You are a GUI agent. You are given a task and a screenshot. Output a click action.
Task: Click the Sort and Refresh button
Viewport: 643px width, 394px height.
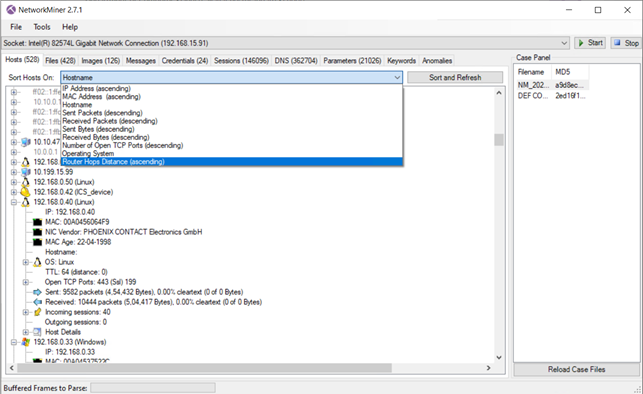pyautogui.click(x=455, y=77)
